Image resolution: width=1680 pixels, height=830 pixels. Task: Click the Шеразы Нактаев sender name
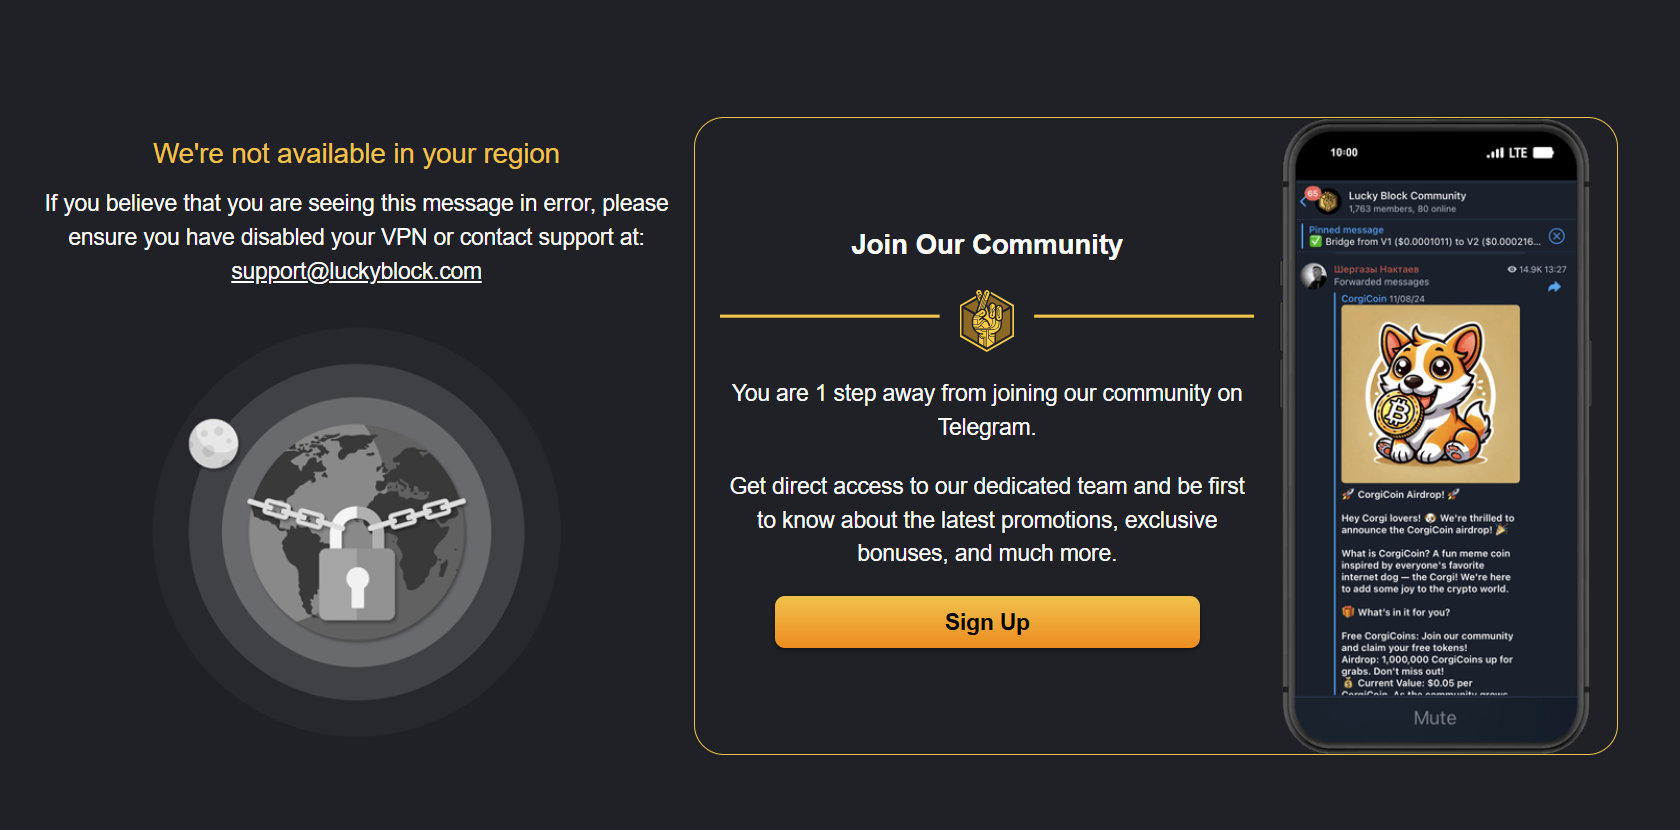pos(1376,270)
